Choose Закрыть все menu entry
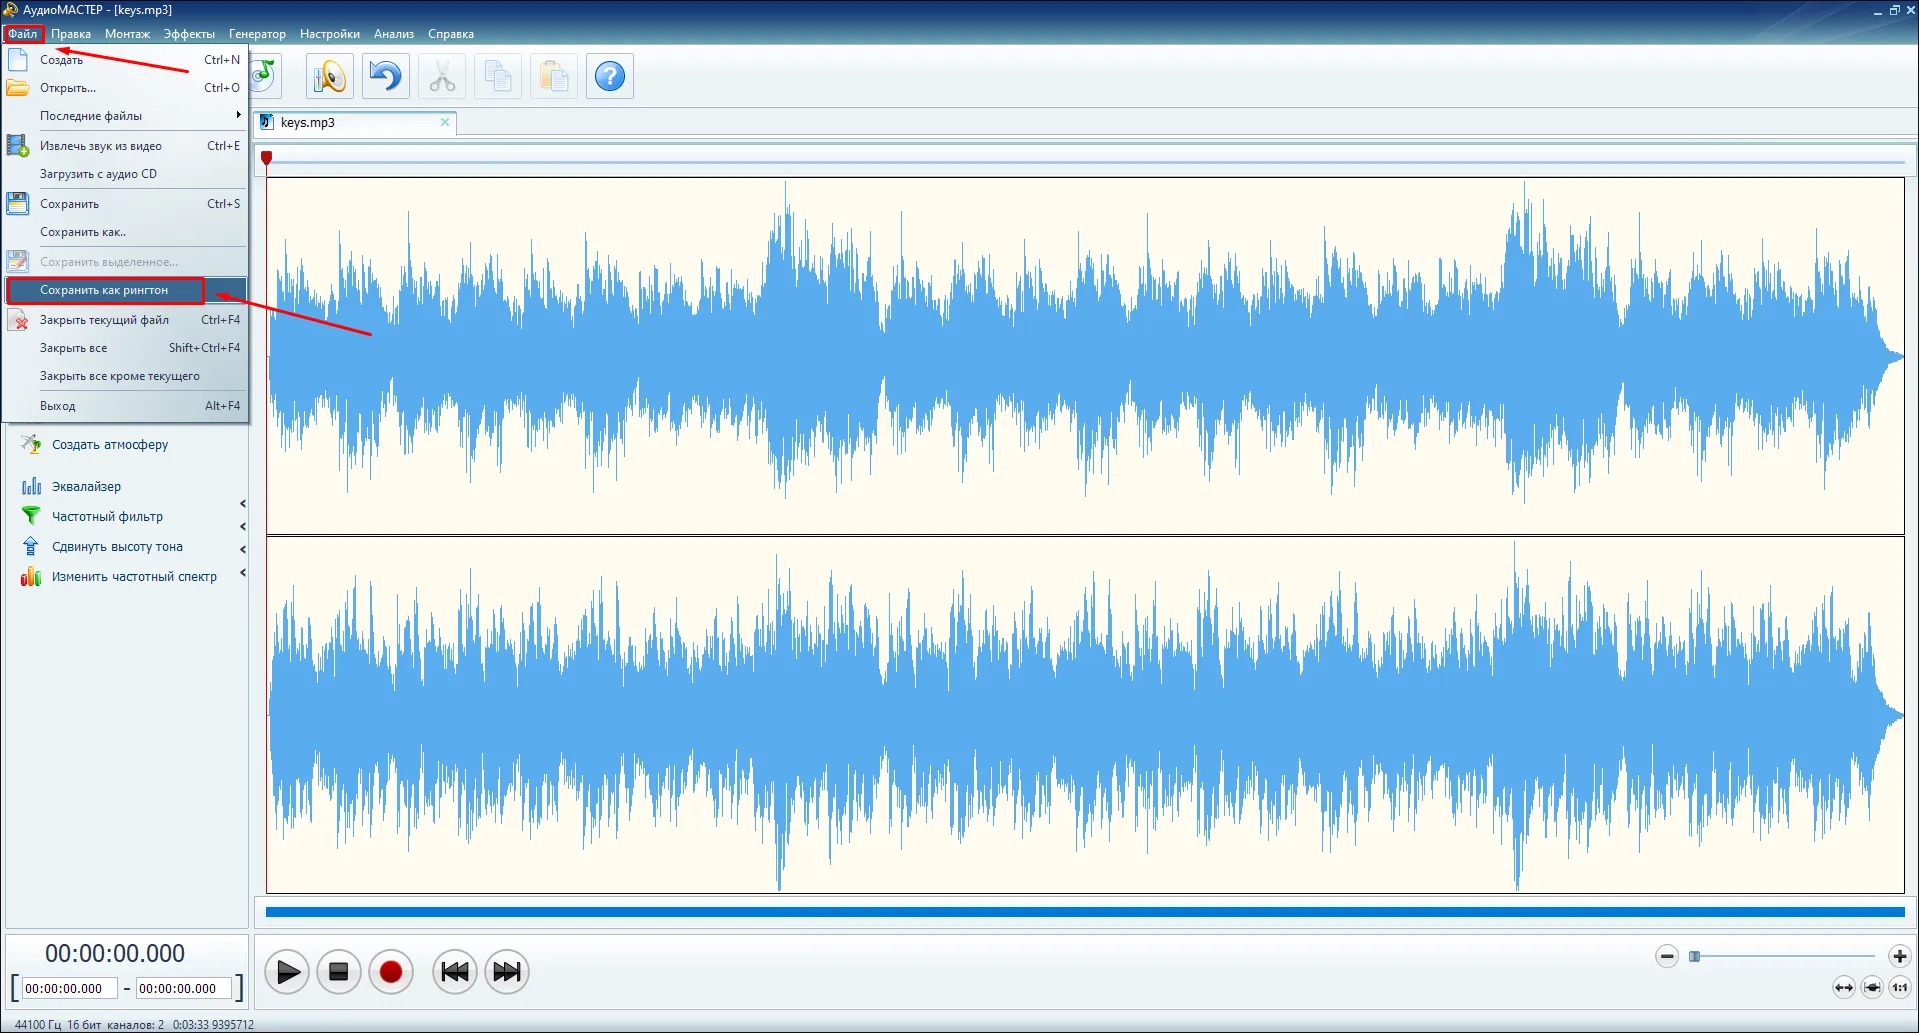This screenshot has height=1033, width=1919. 125,348
